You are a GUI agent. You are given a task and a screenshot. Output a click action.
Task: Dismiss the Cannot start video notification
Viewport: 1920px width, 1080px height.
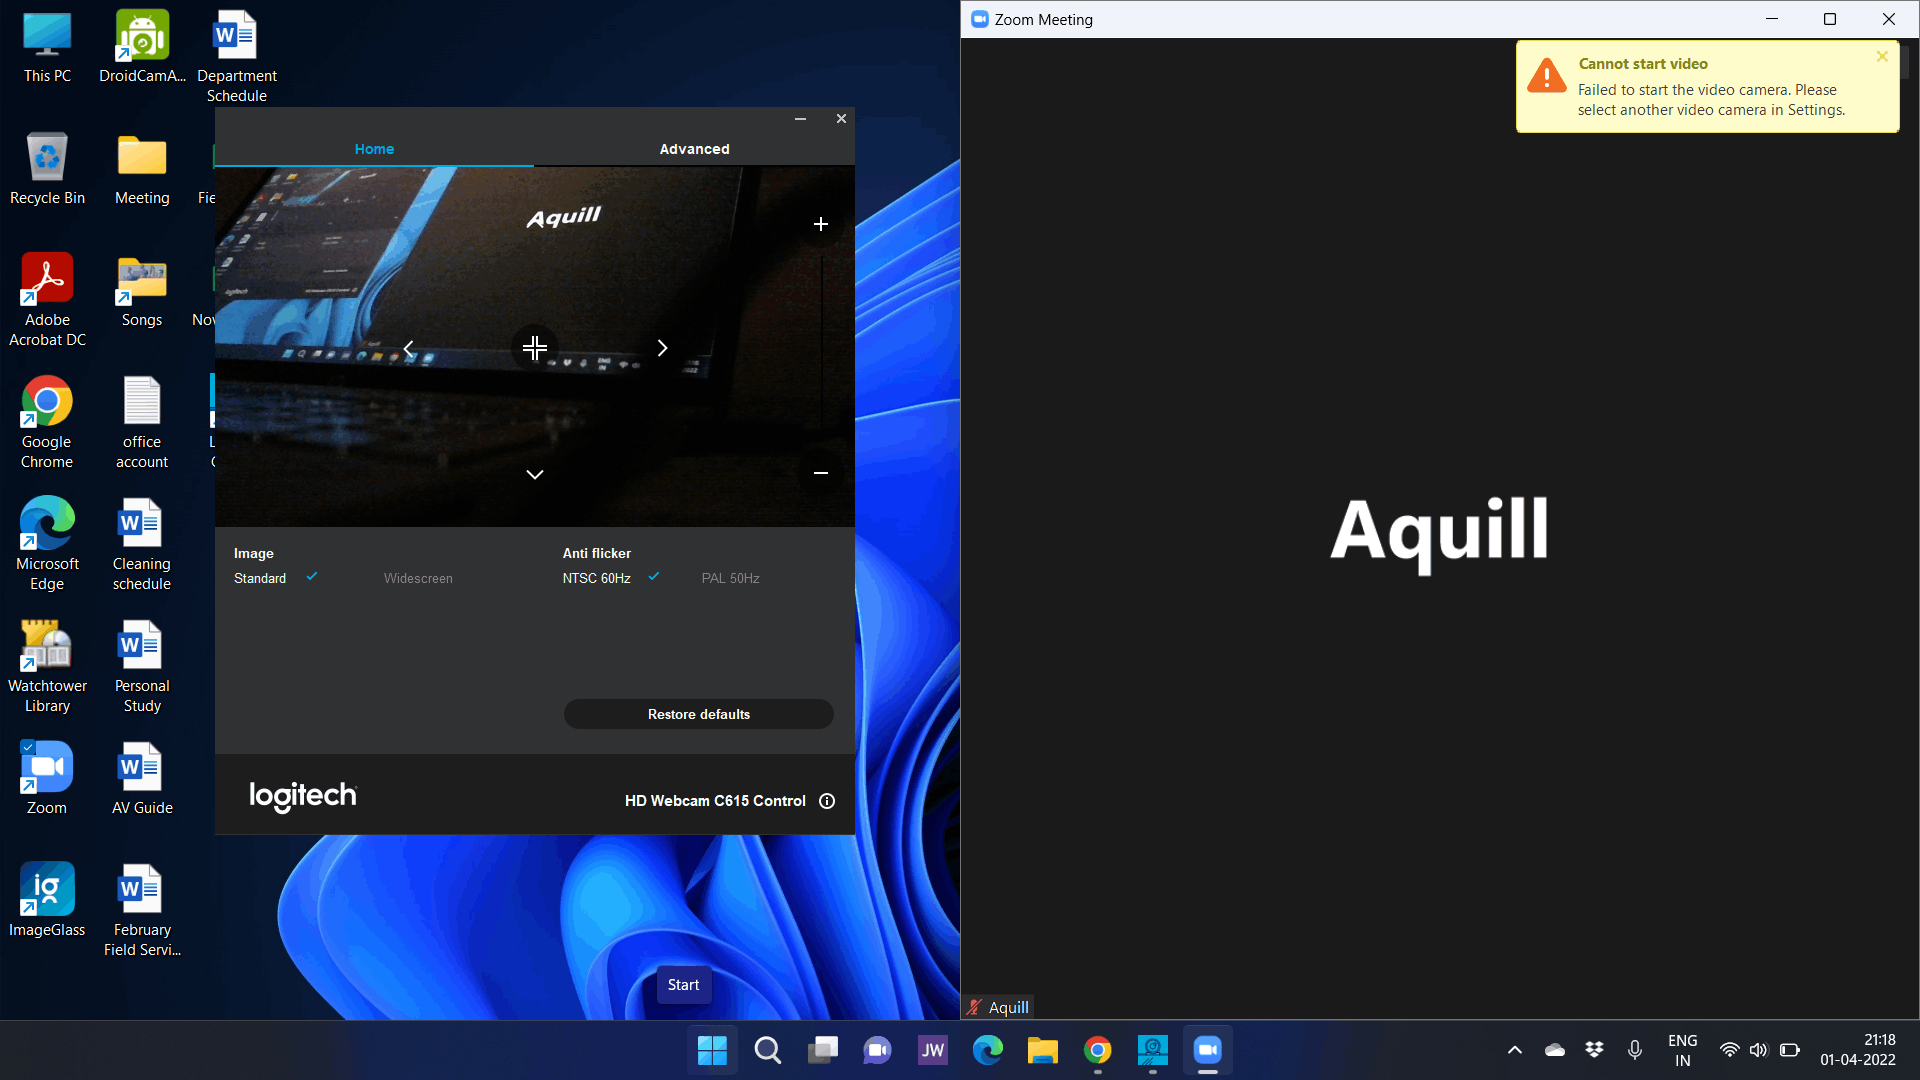pyautogui.click(x=1882, y=57)
